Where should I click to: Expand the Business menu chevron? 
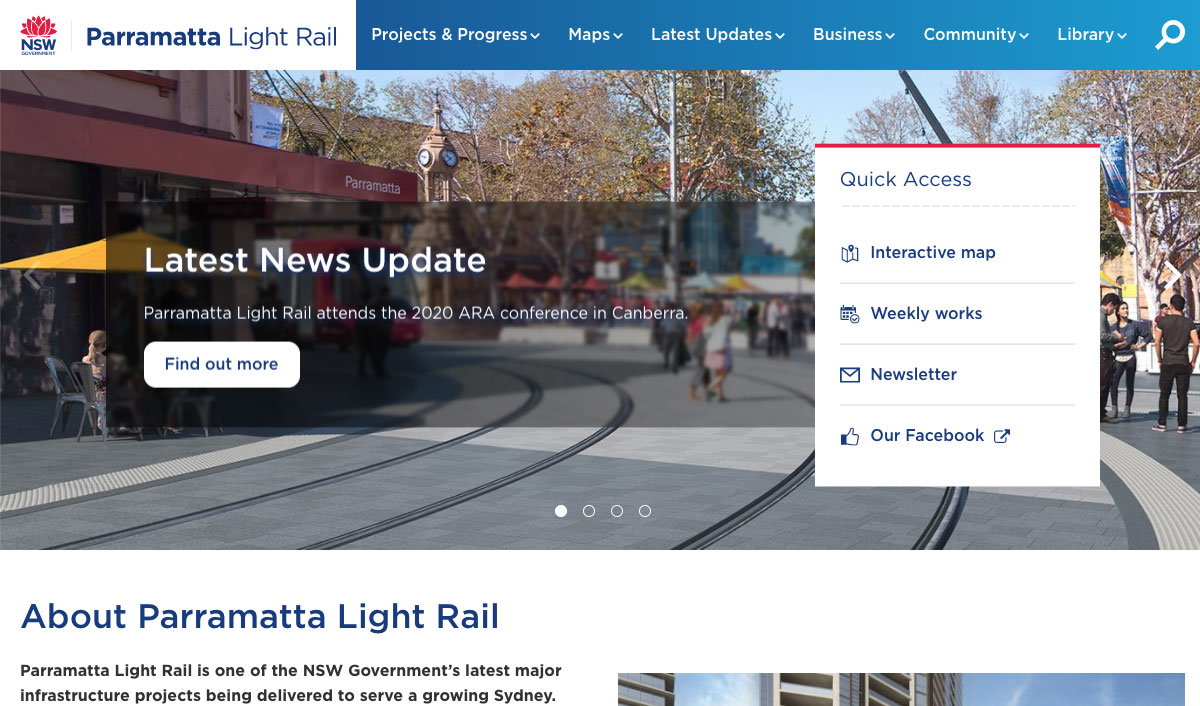890,36
